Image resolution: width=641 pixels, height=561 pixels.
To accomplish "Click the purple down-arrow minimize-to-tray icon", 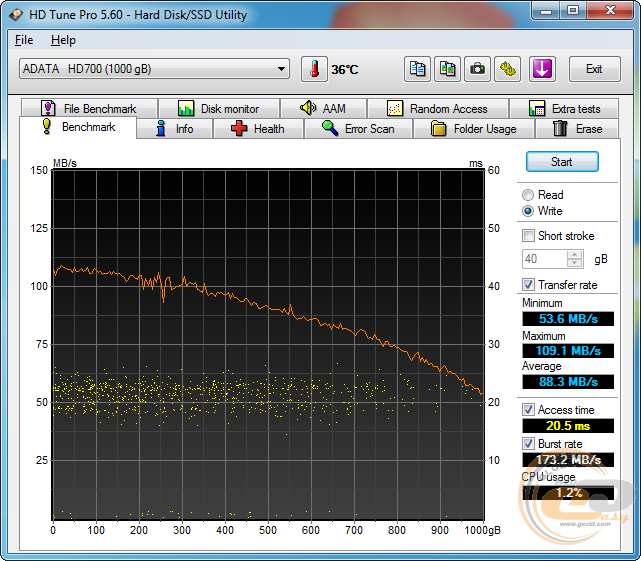I will (542, 69).
